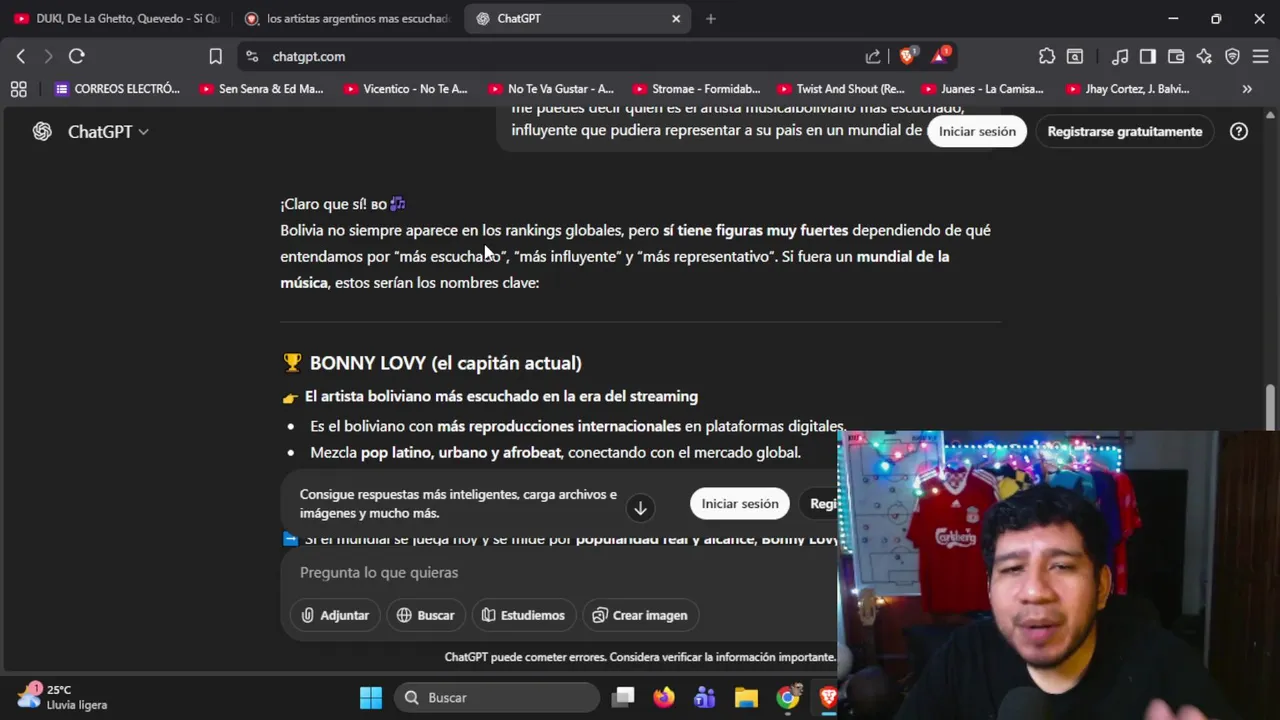Open Firefox from the taskbar
The width and height of the screenshot is (1280, 720).
(664, 697)
